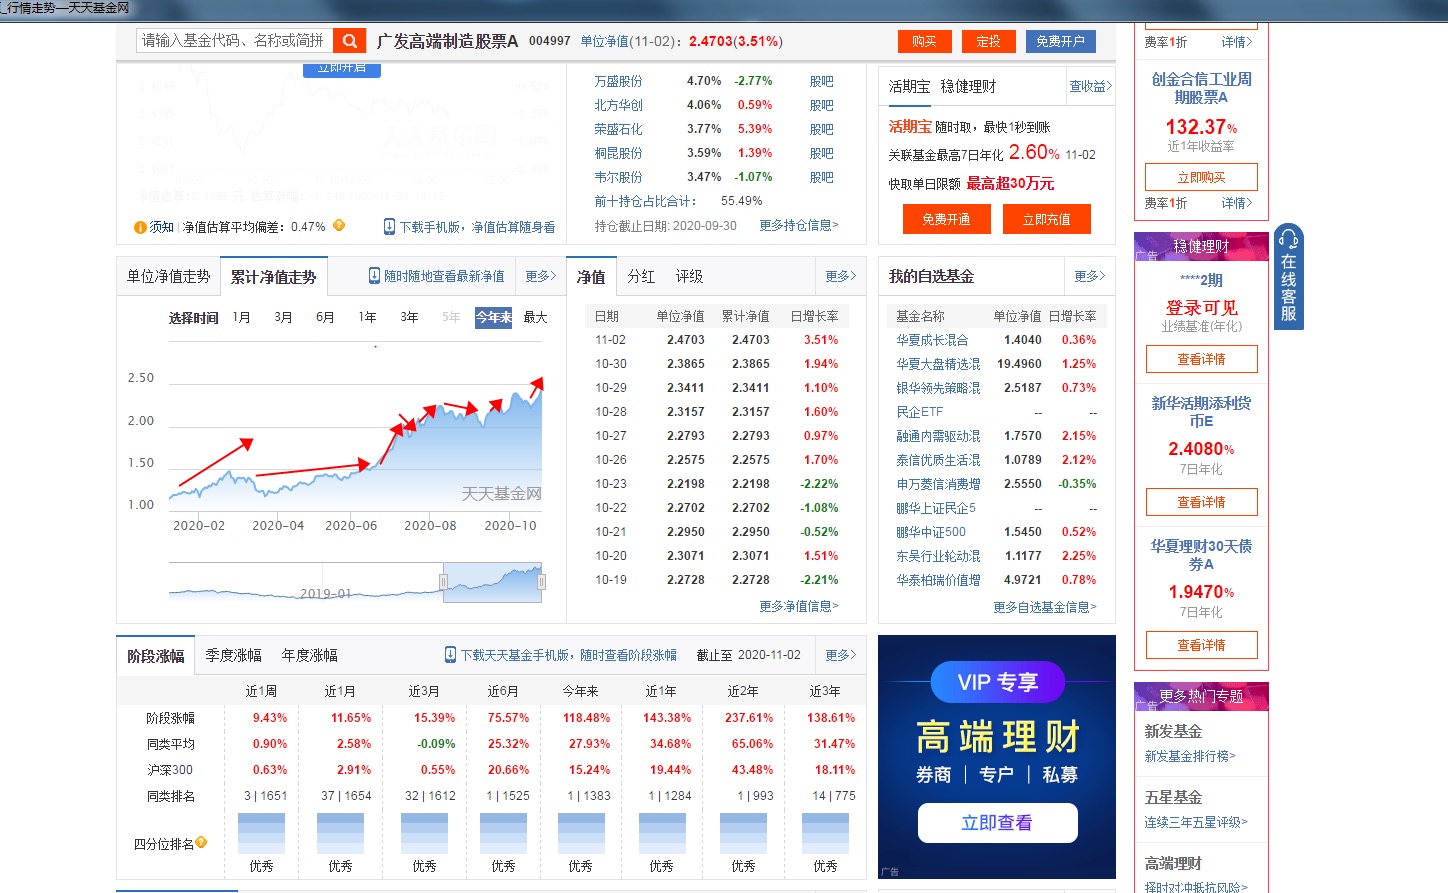Click the info icon before 须知

(140, 227)
